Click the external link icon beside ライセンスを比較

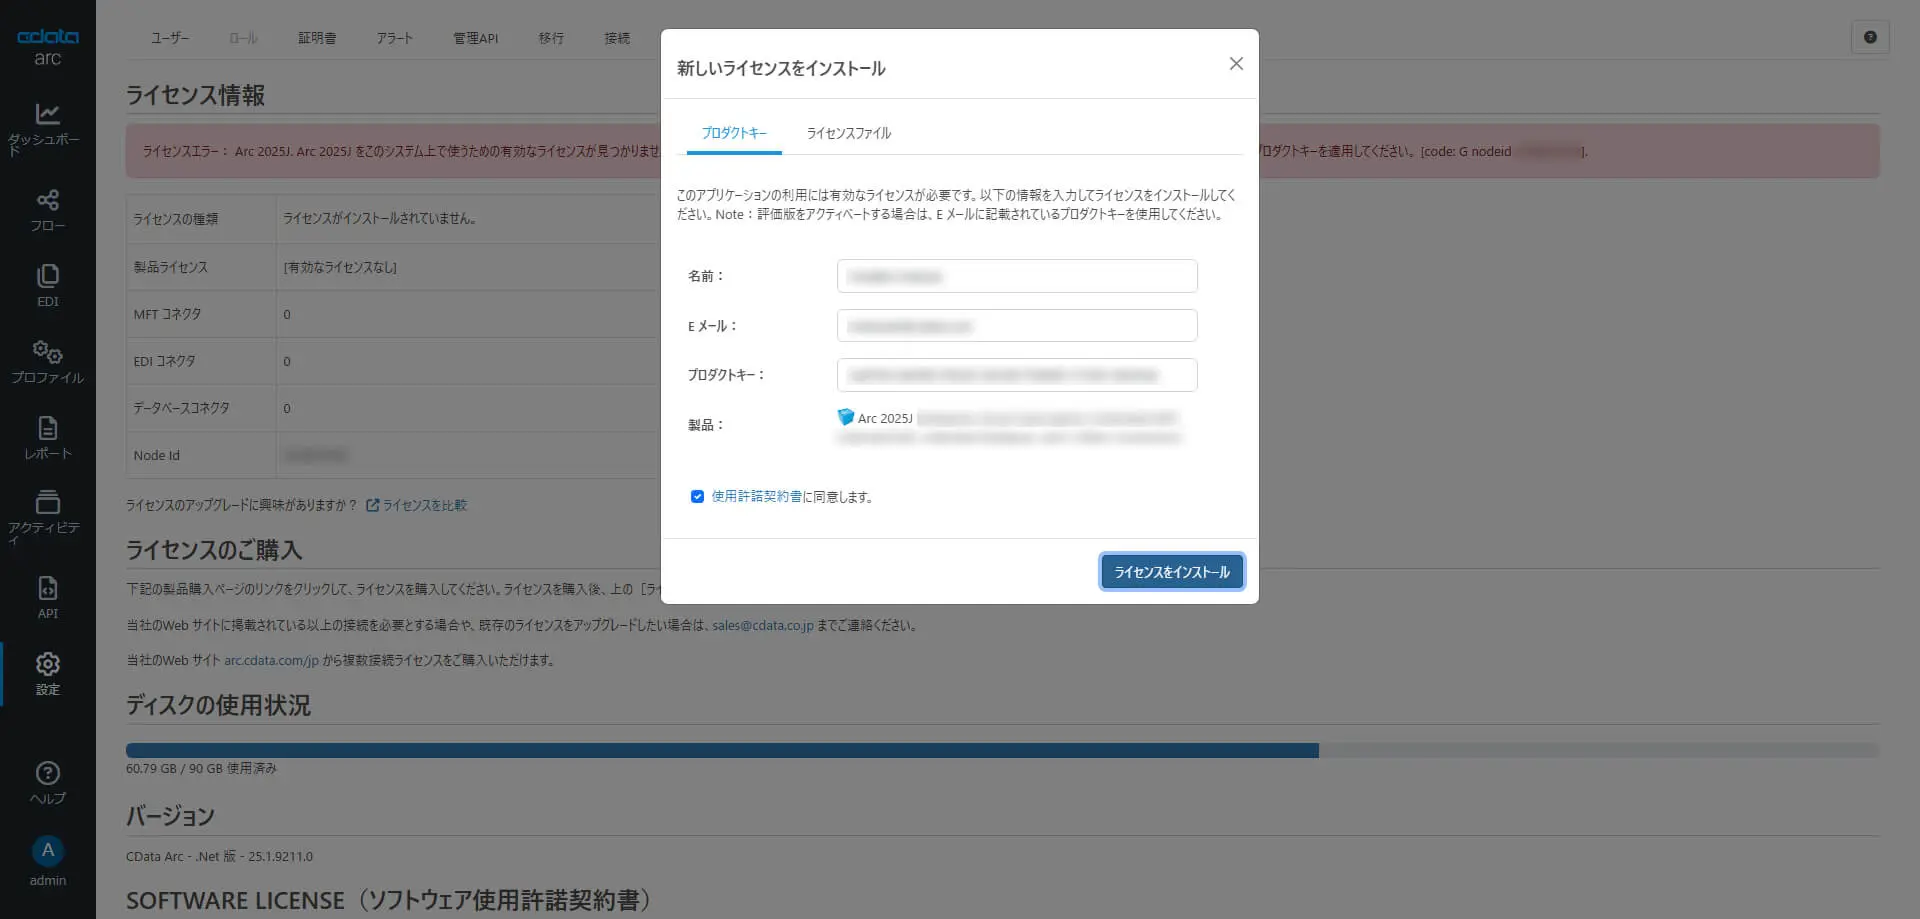[373, 505]
